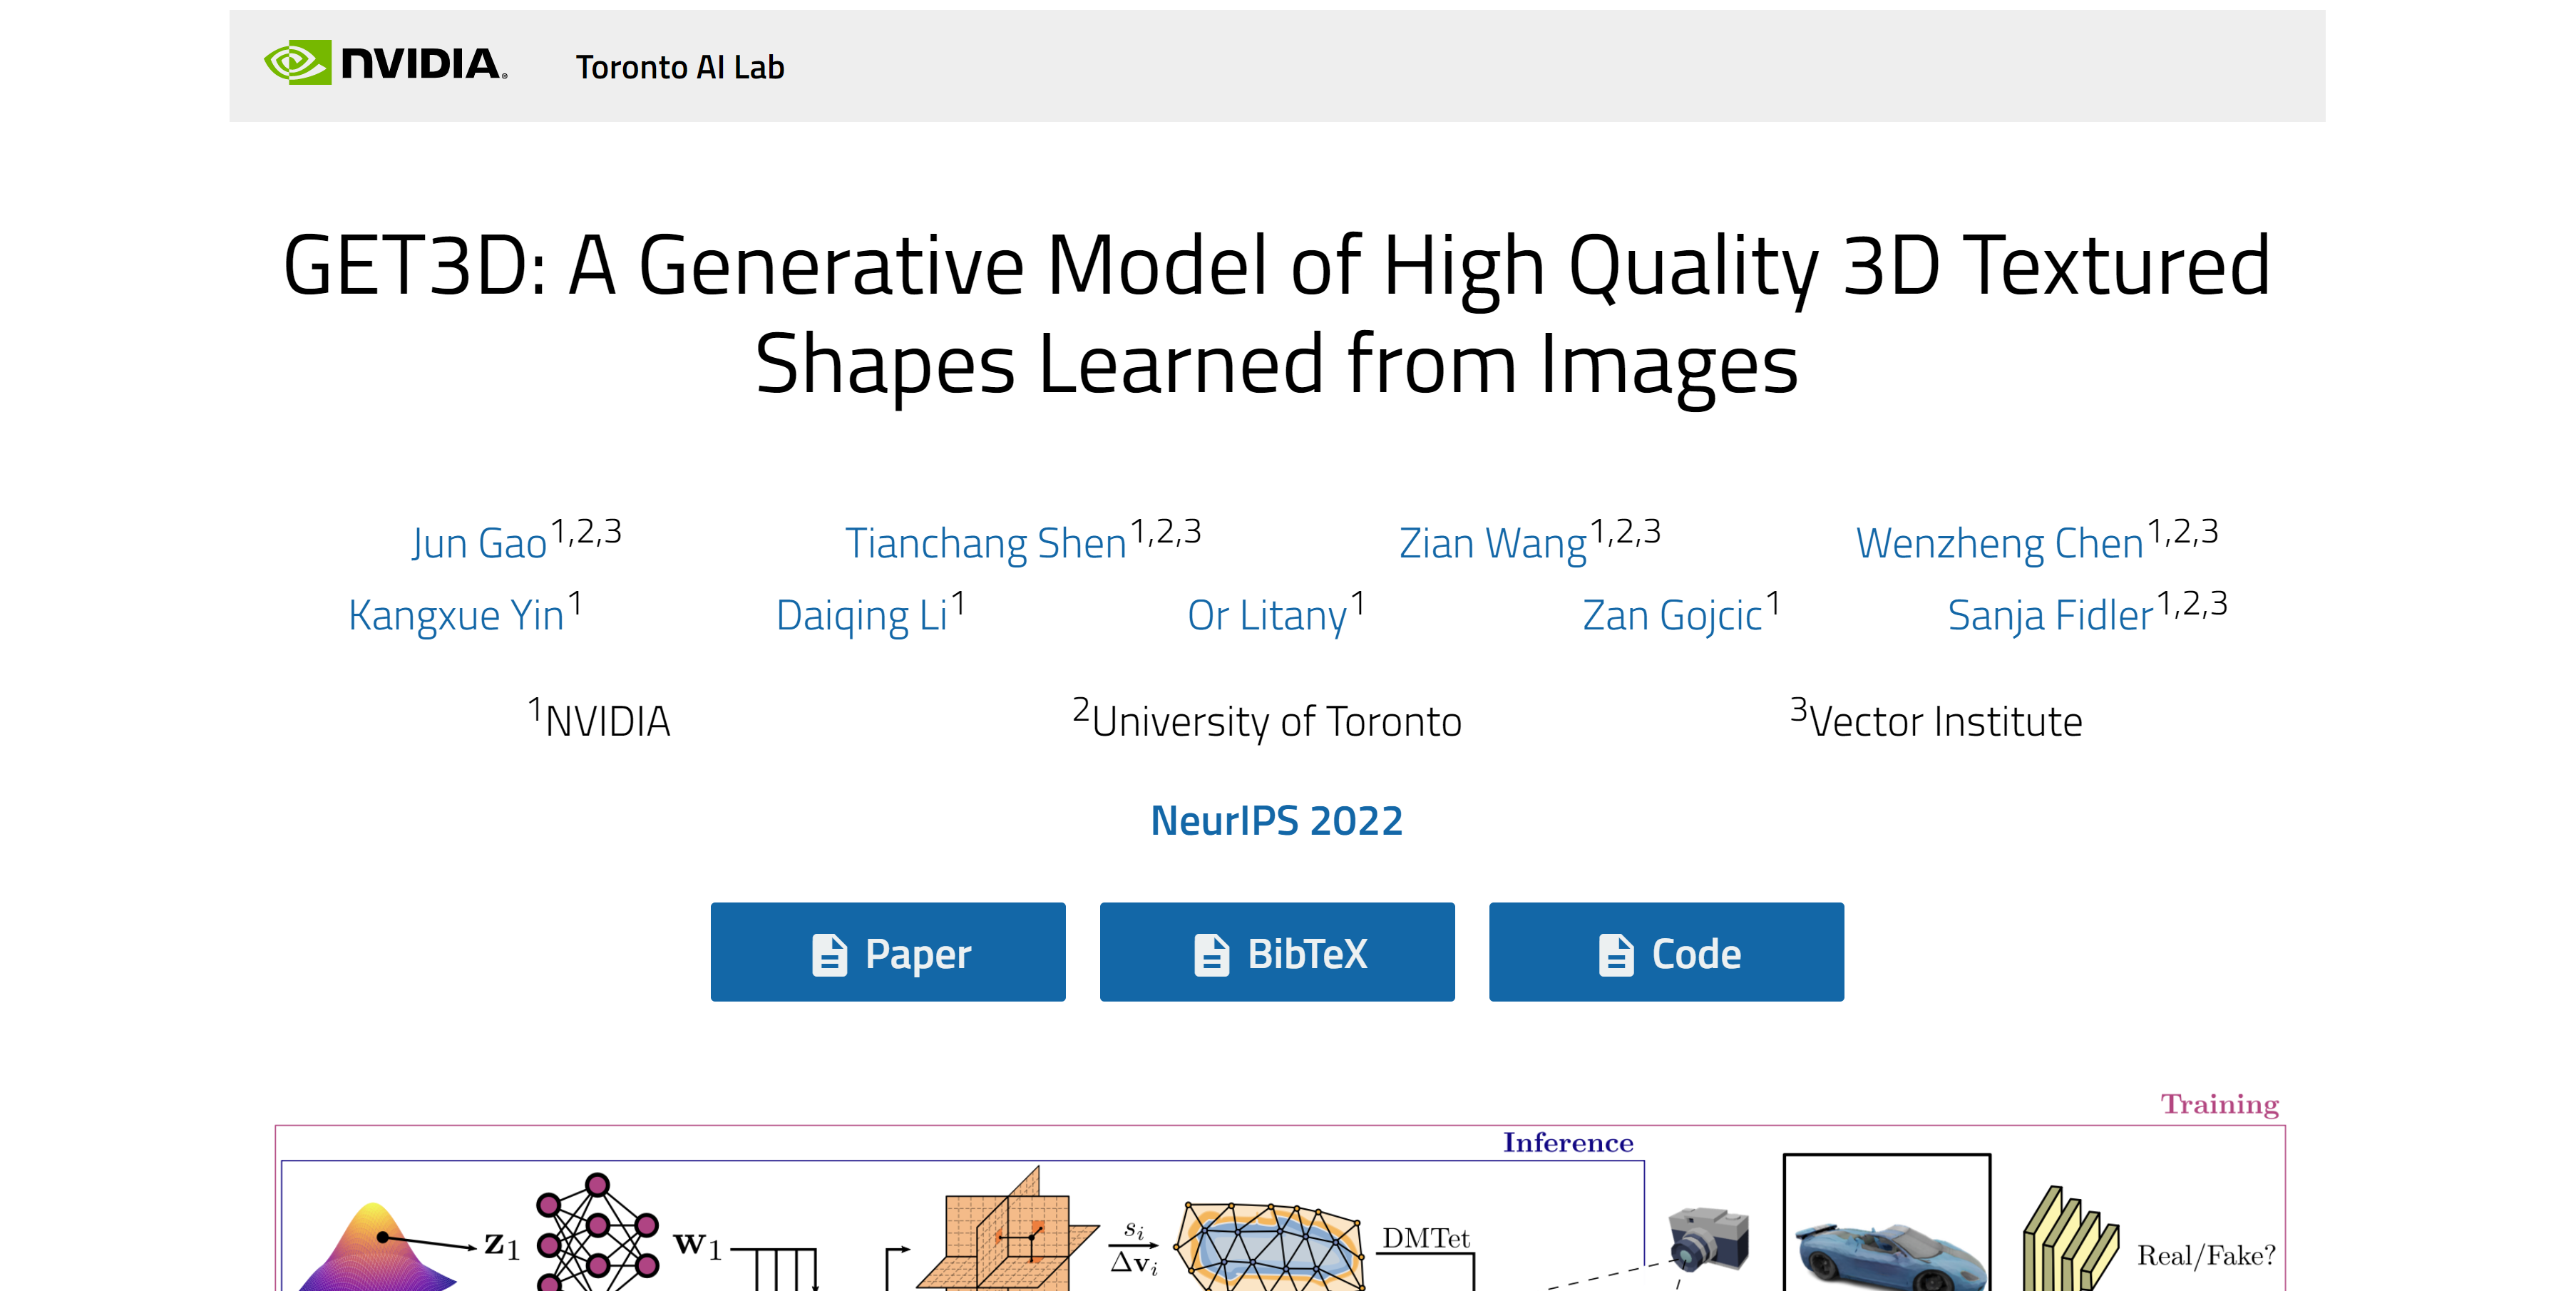Open the Code repository
The image size is (2576, 1291).
[x=1666, y=952]
